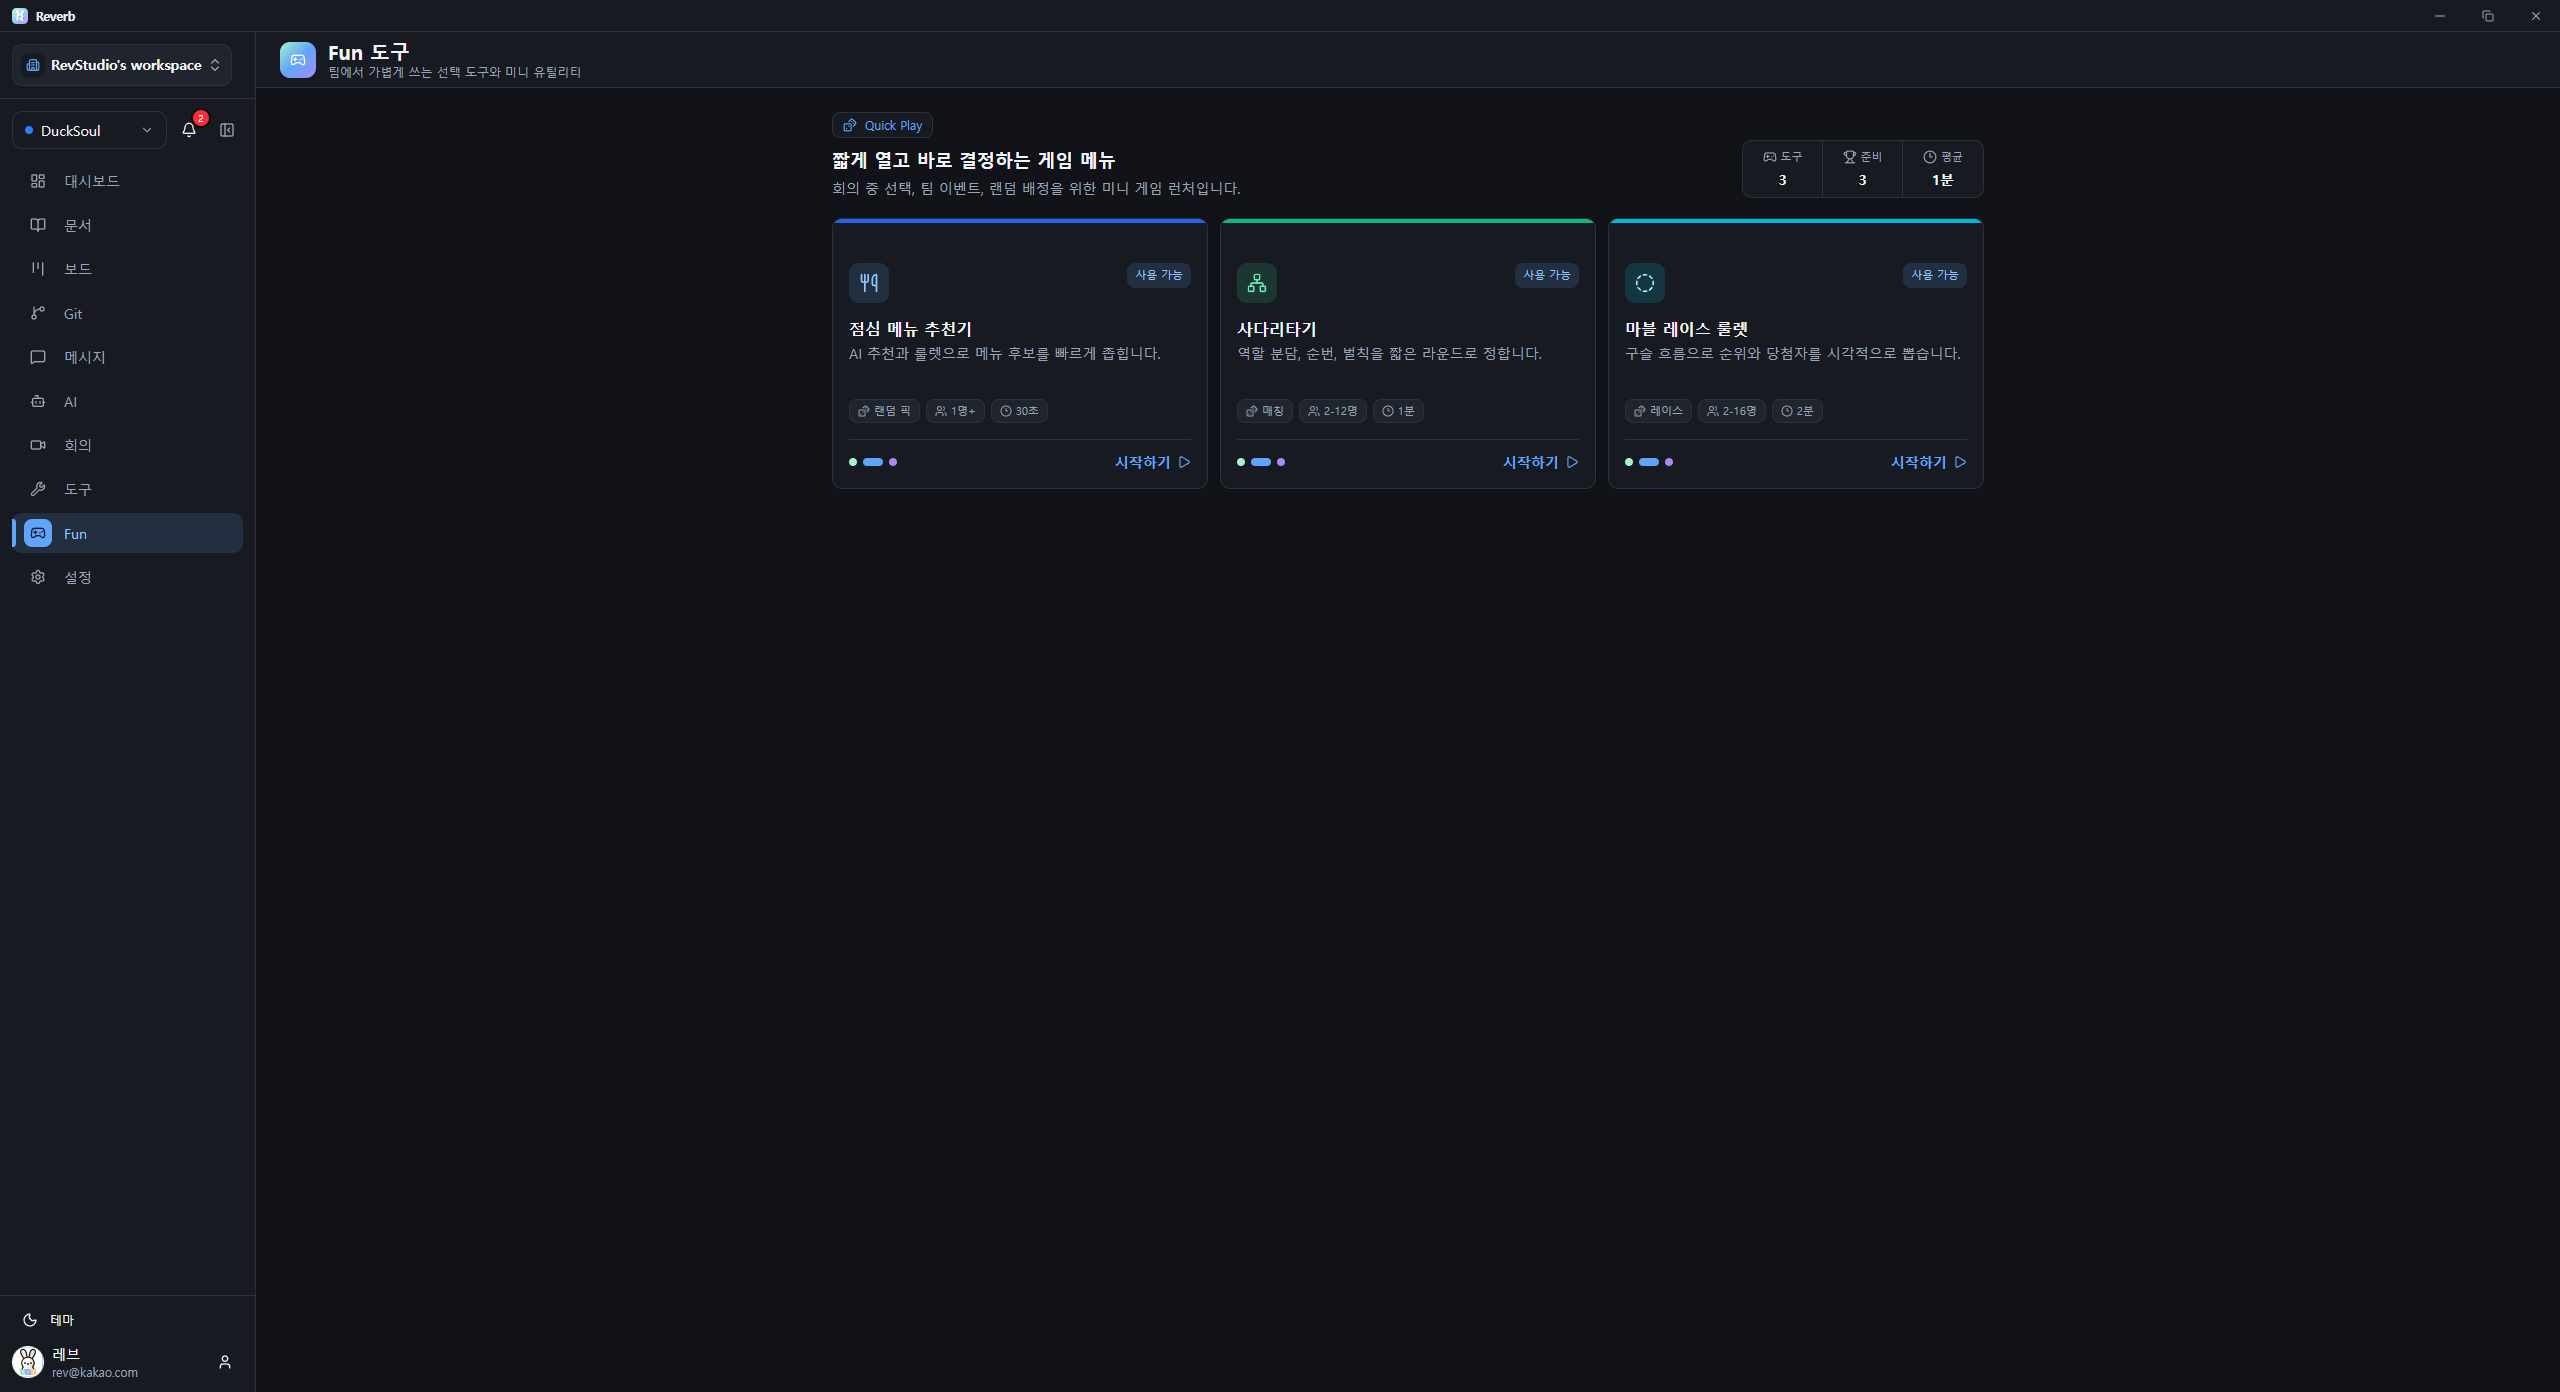The width and height of the screenshot is (2560, 1392).
Task: Click the 매칭 tag chip
Action: tap(1265, 411)
